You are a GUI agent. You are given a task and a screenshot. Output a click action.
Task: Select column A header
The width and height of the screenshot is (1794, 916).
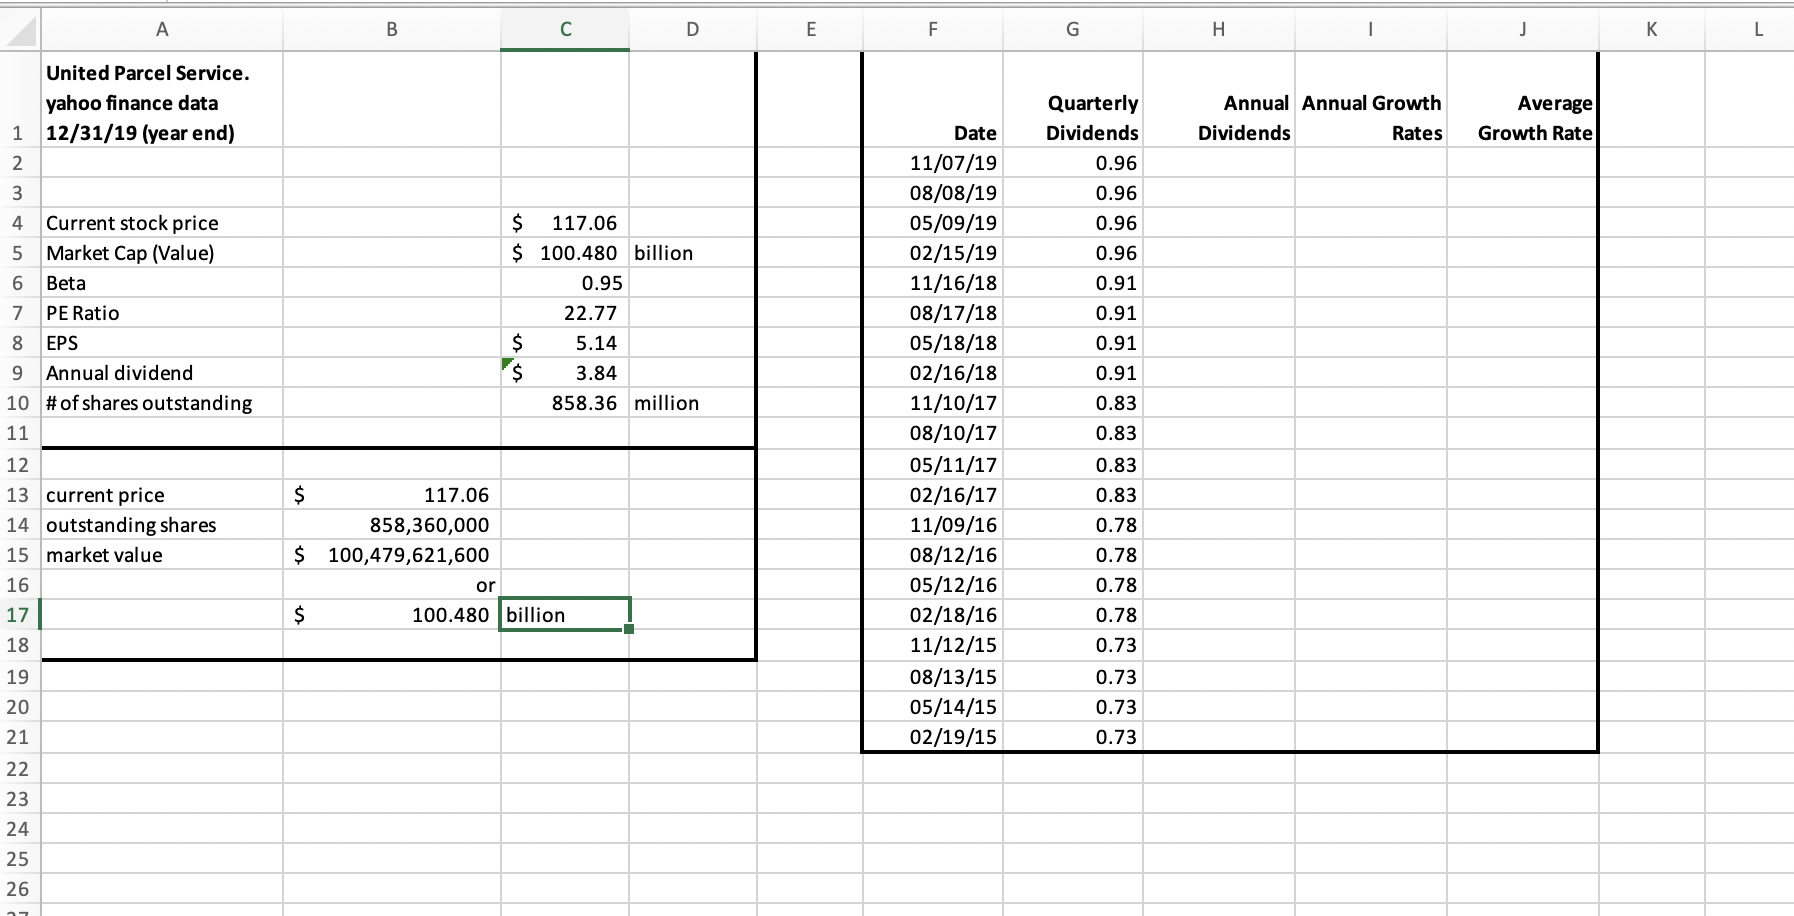point(162,29)
